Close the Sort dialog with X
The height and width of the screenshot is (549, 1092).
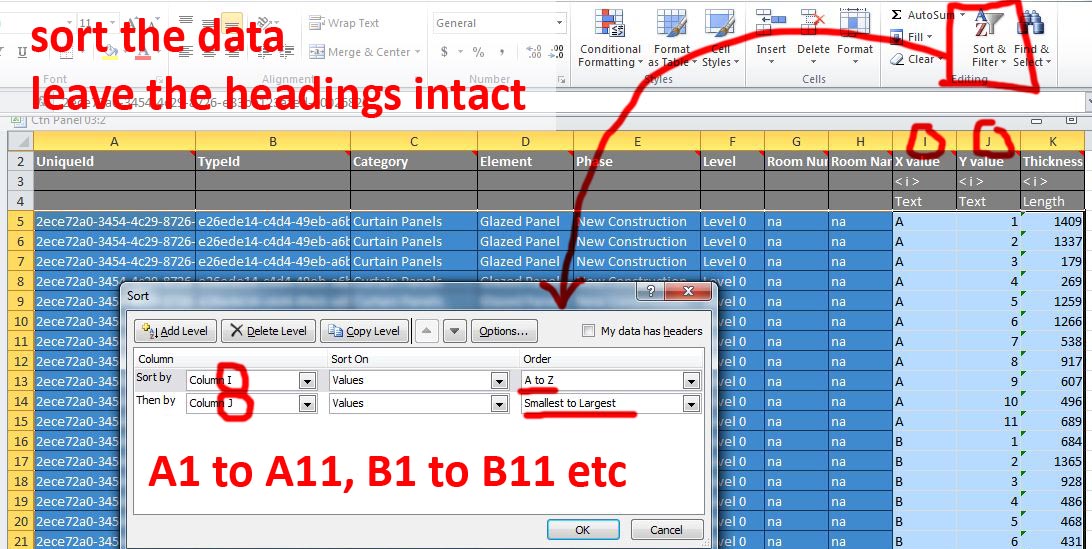pyautogui.click(x=688, y=291)
